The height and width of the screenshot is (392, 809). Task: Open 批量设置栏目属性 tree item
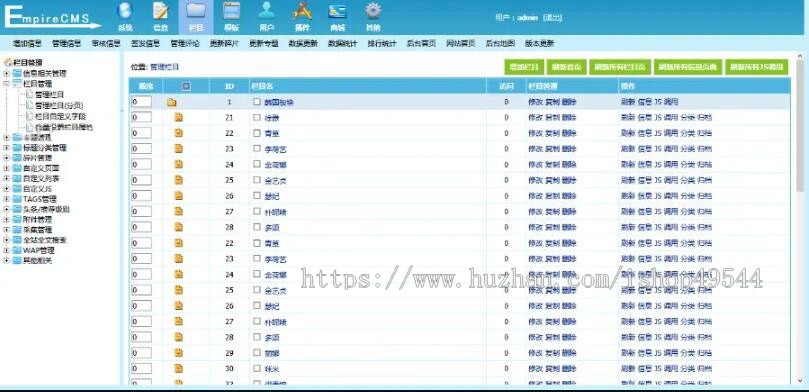[x=64, y=127]
